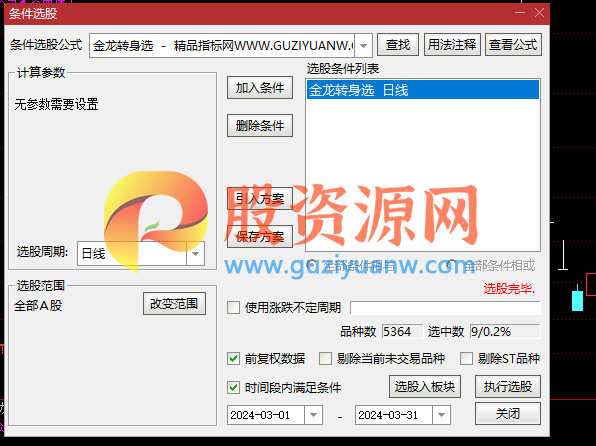
Task: Toggle 时间段内满足条件 checkbox
Action: [233, 387]
